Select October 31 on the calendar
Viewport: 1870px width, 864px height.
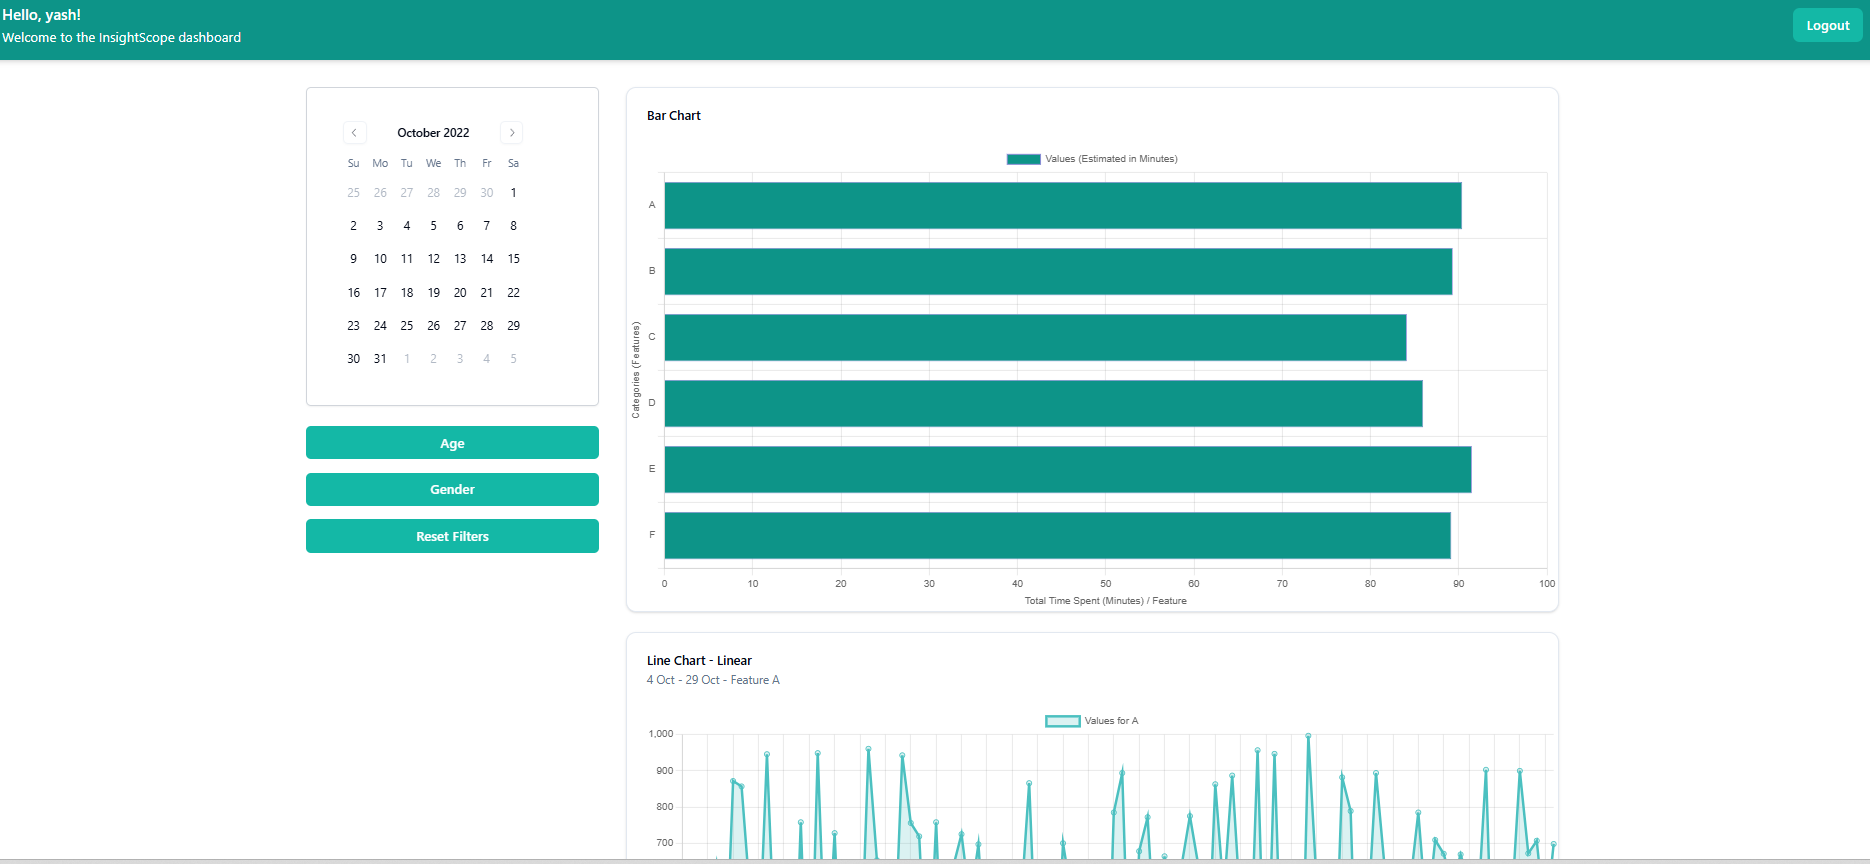(380, 359)
